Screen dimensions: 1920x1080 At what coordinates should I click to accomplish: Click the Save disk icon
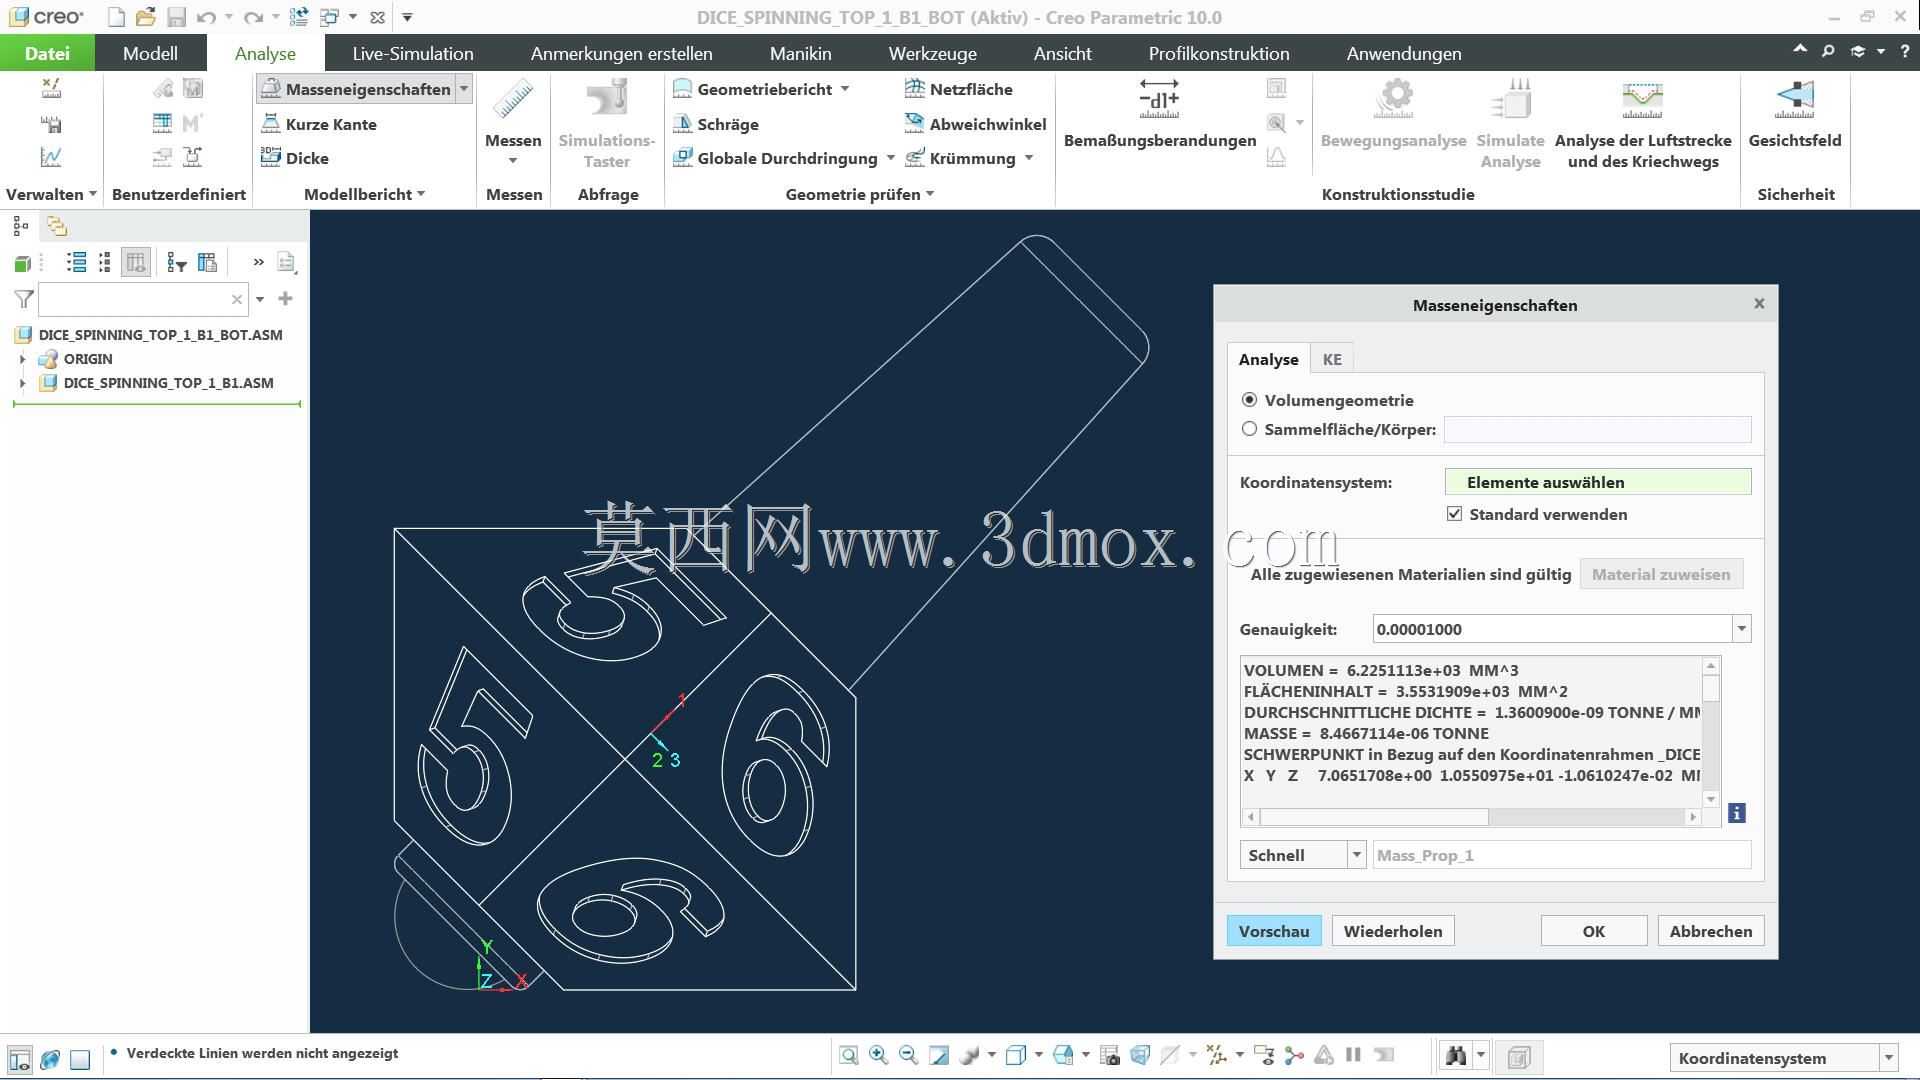pos(176,17)
